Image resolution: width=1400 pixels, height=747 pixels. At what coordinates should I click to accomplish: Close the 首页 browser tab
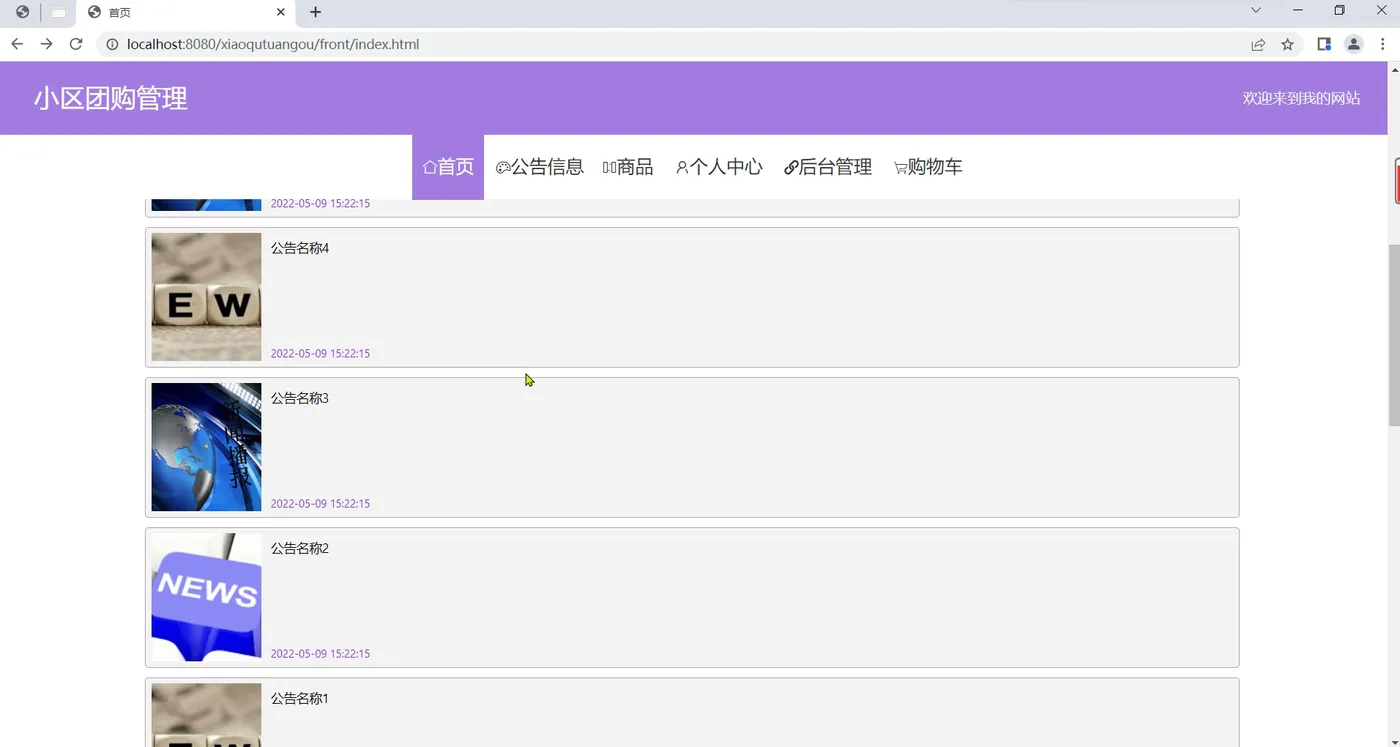281,12
